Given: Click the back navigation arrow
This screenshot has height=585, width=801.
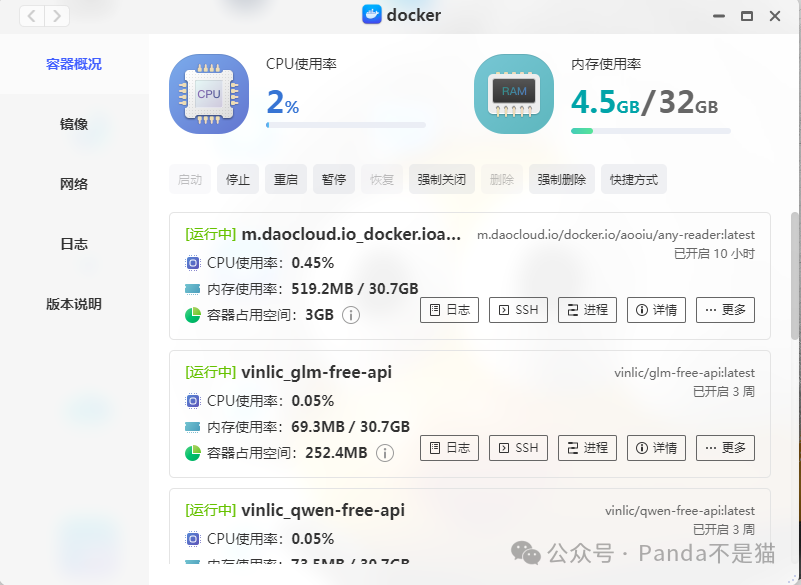Looking at the screenshot, I should (x=32, y=16).
